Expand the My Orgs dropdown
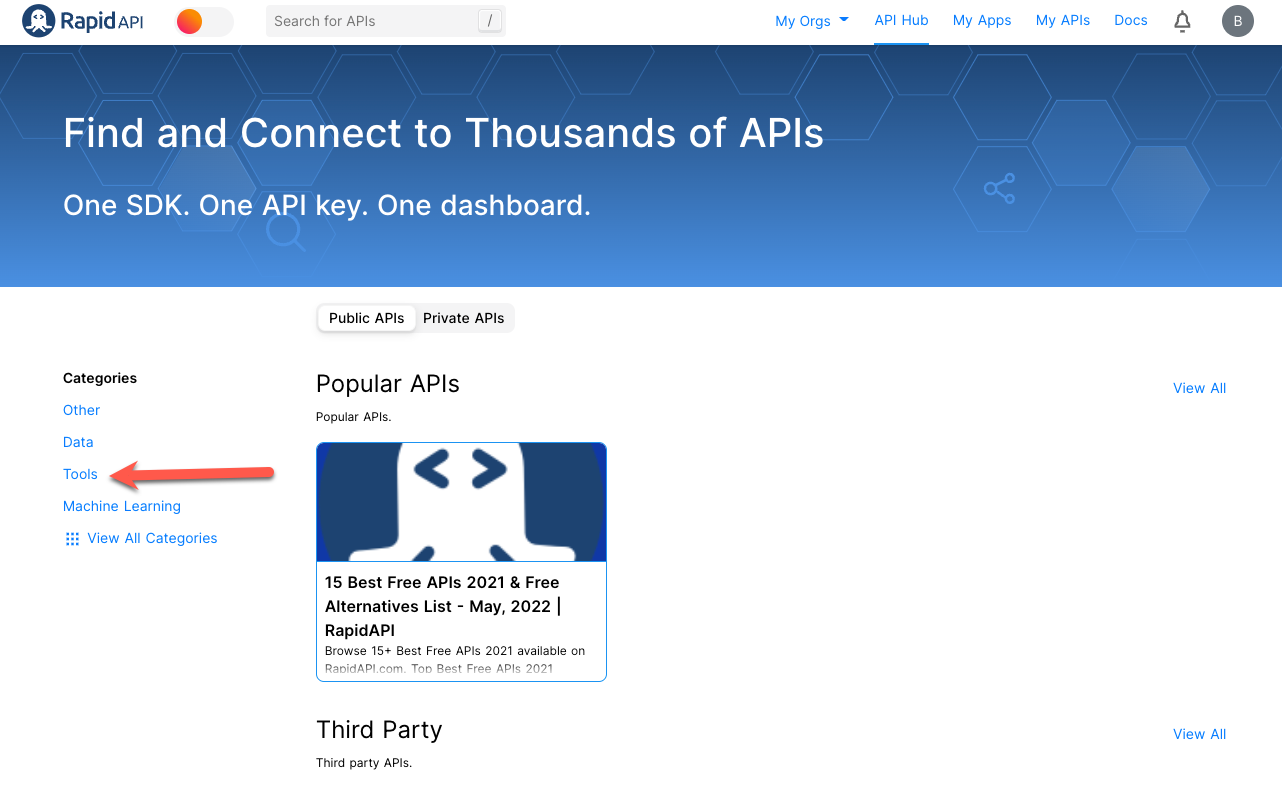 [x=812, y=21]
